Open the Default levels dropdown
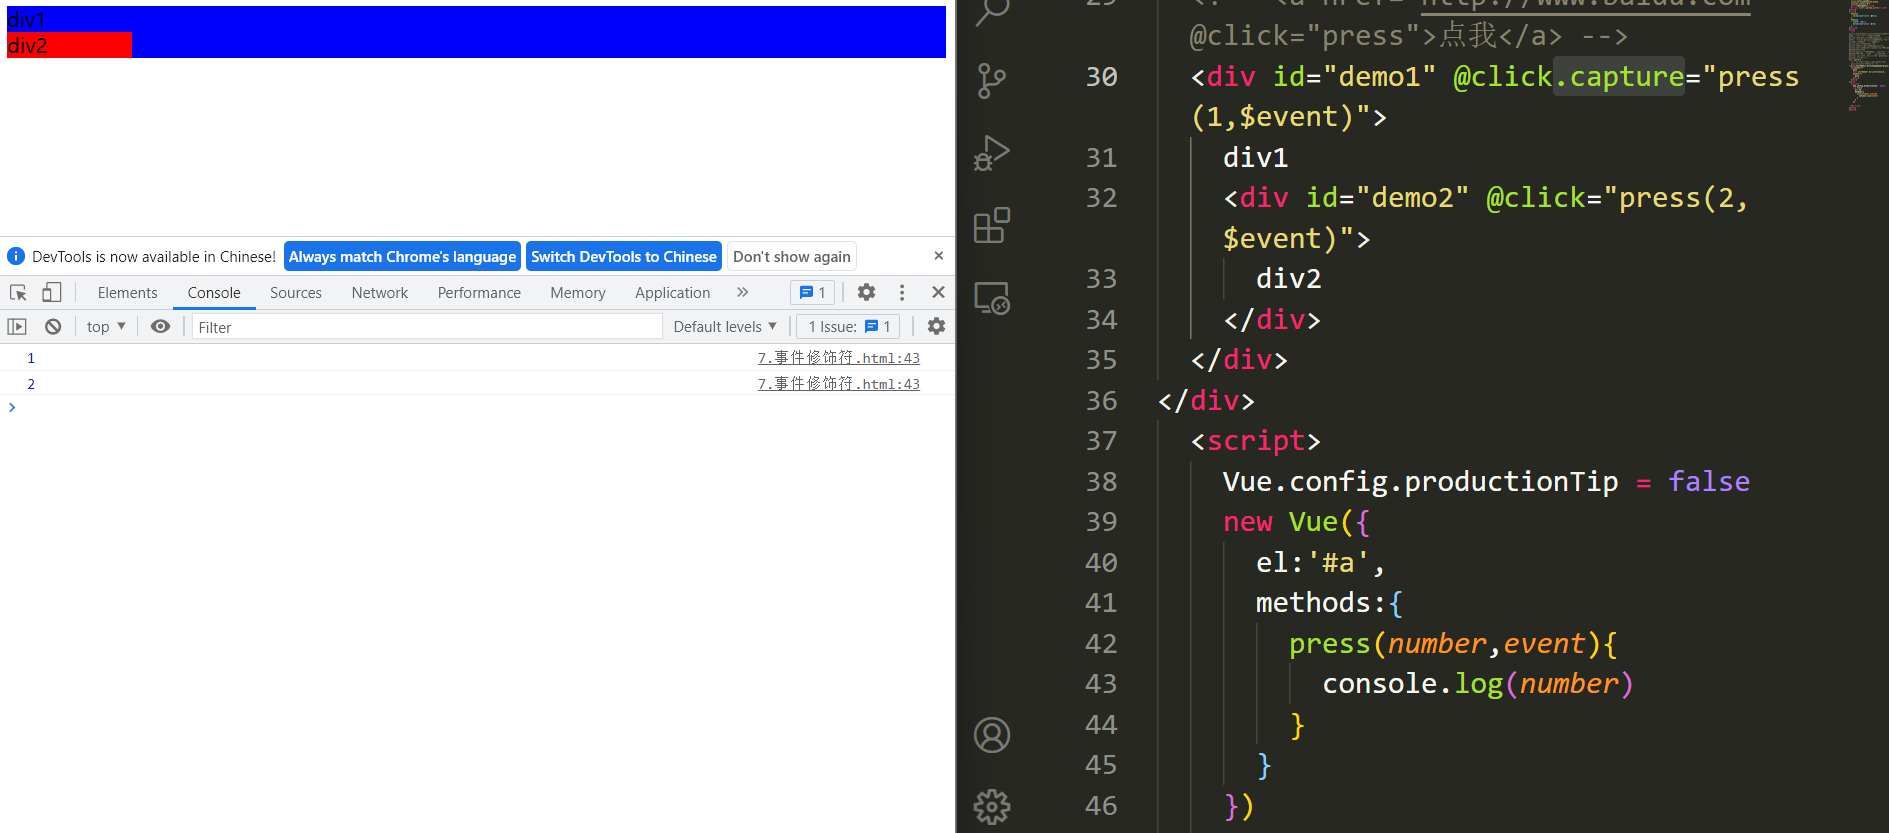 point(725,326)
